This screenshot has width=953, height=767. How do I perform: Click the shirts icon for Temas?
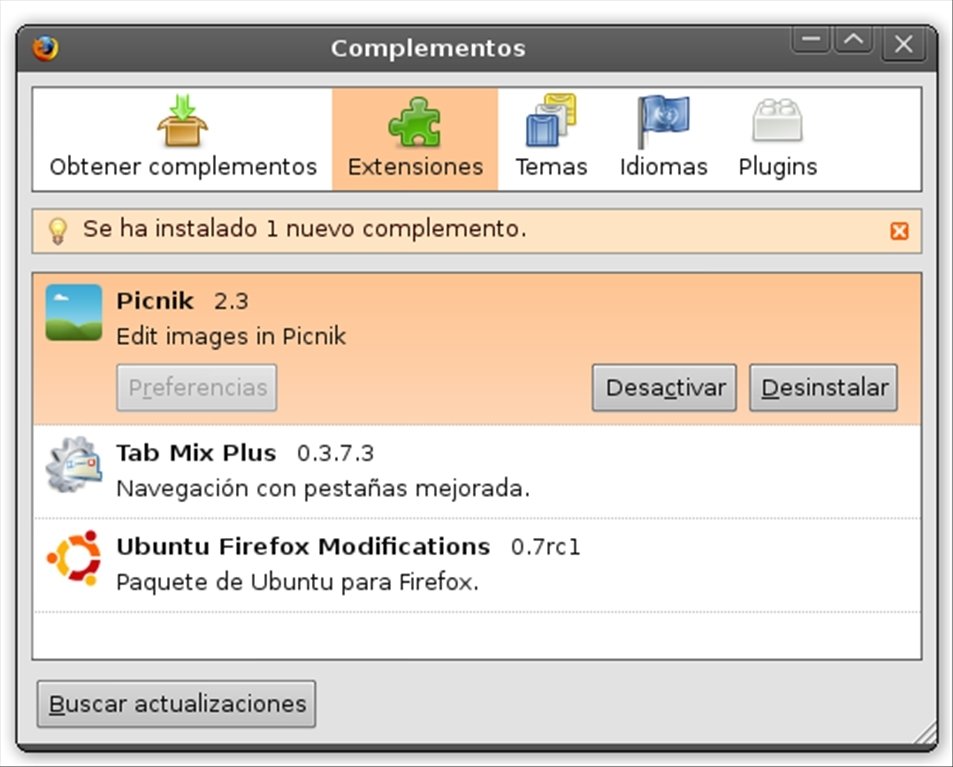551,120
